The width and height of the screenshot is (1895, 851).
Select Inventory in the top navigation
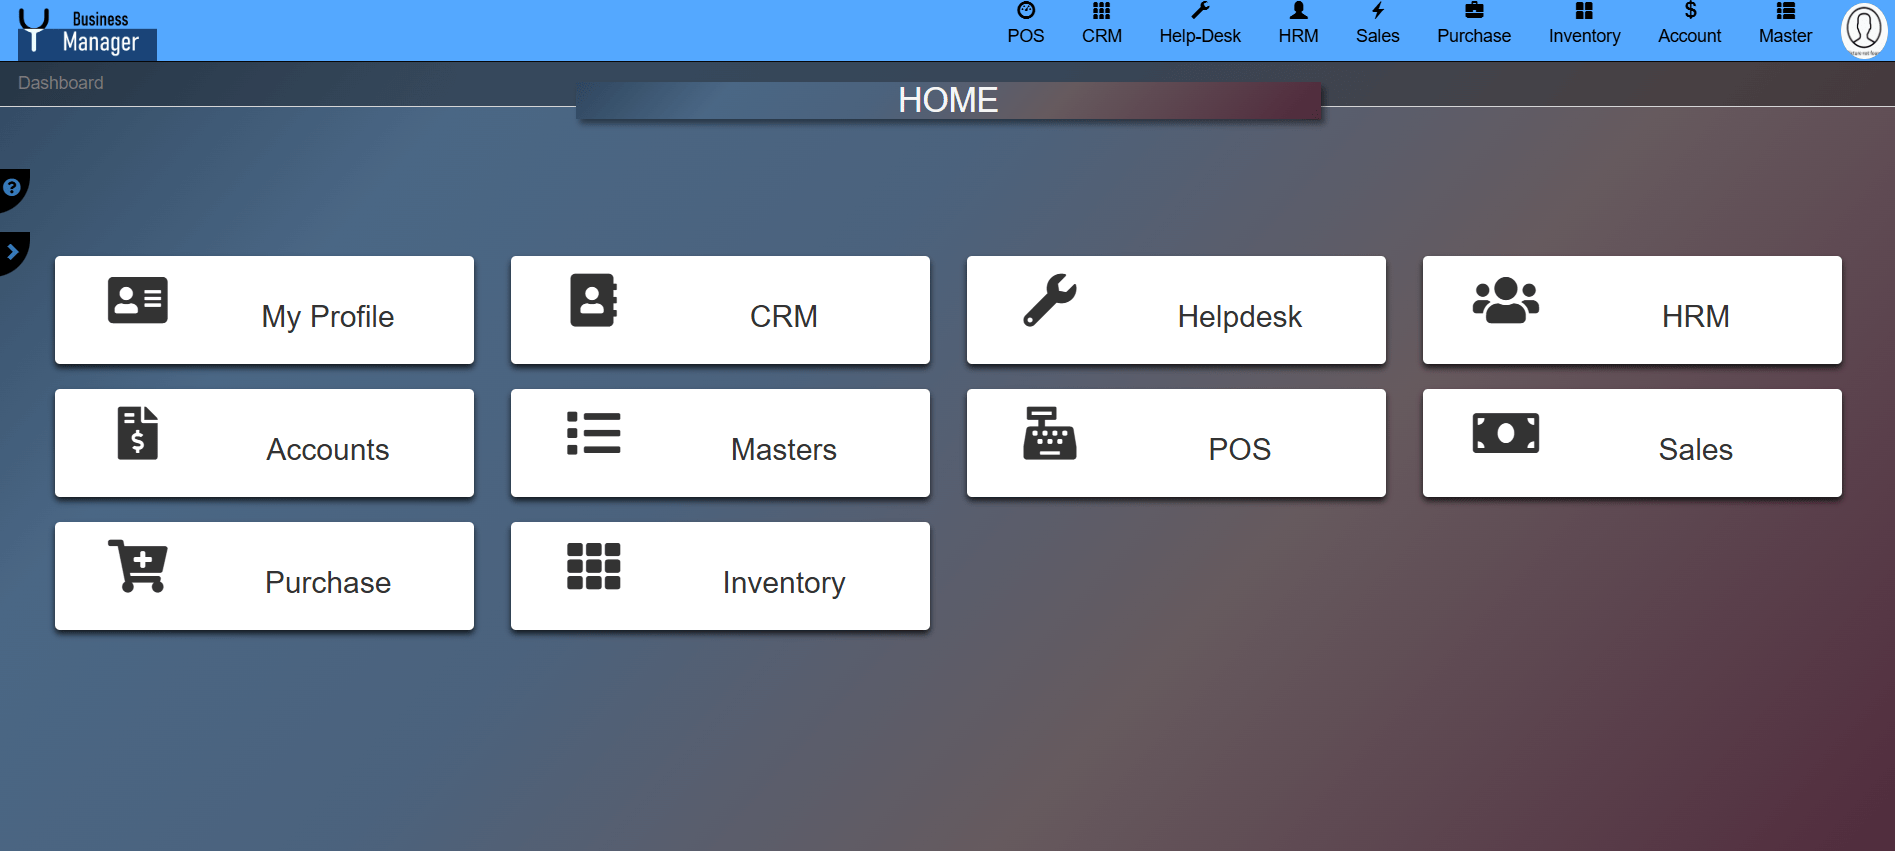1584,24
